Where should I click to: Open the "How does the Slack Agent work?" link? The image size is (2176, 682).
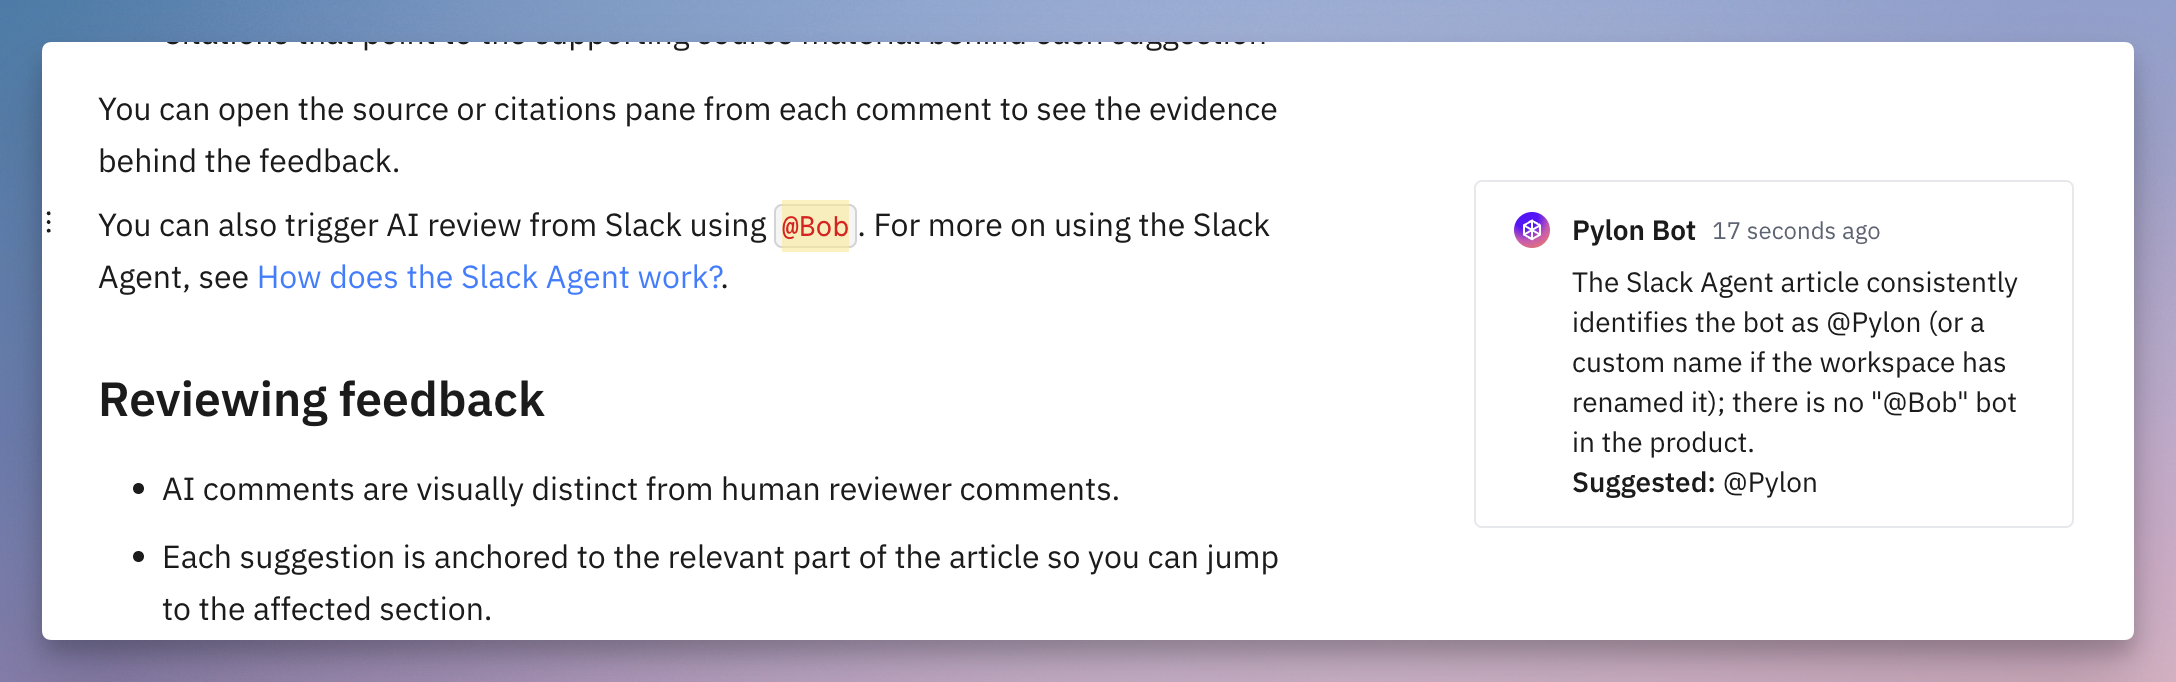click(490, 277)
